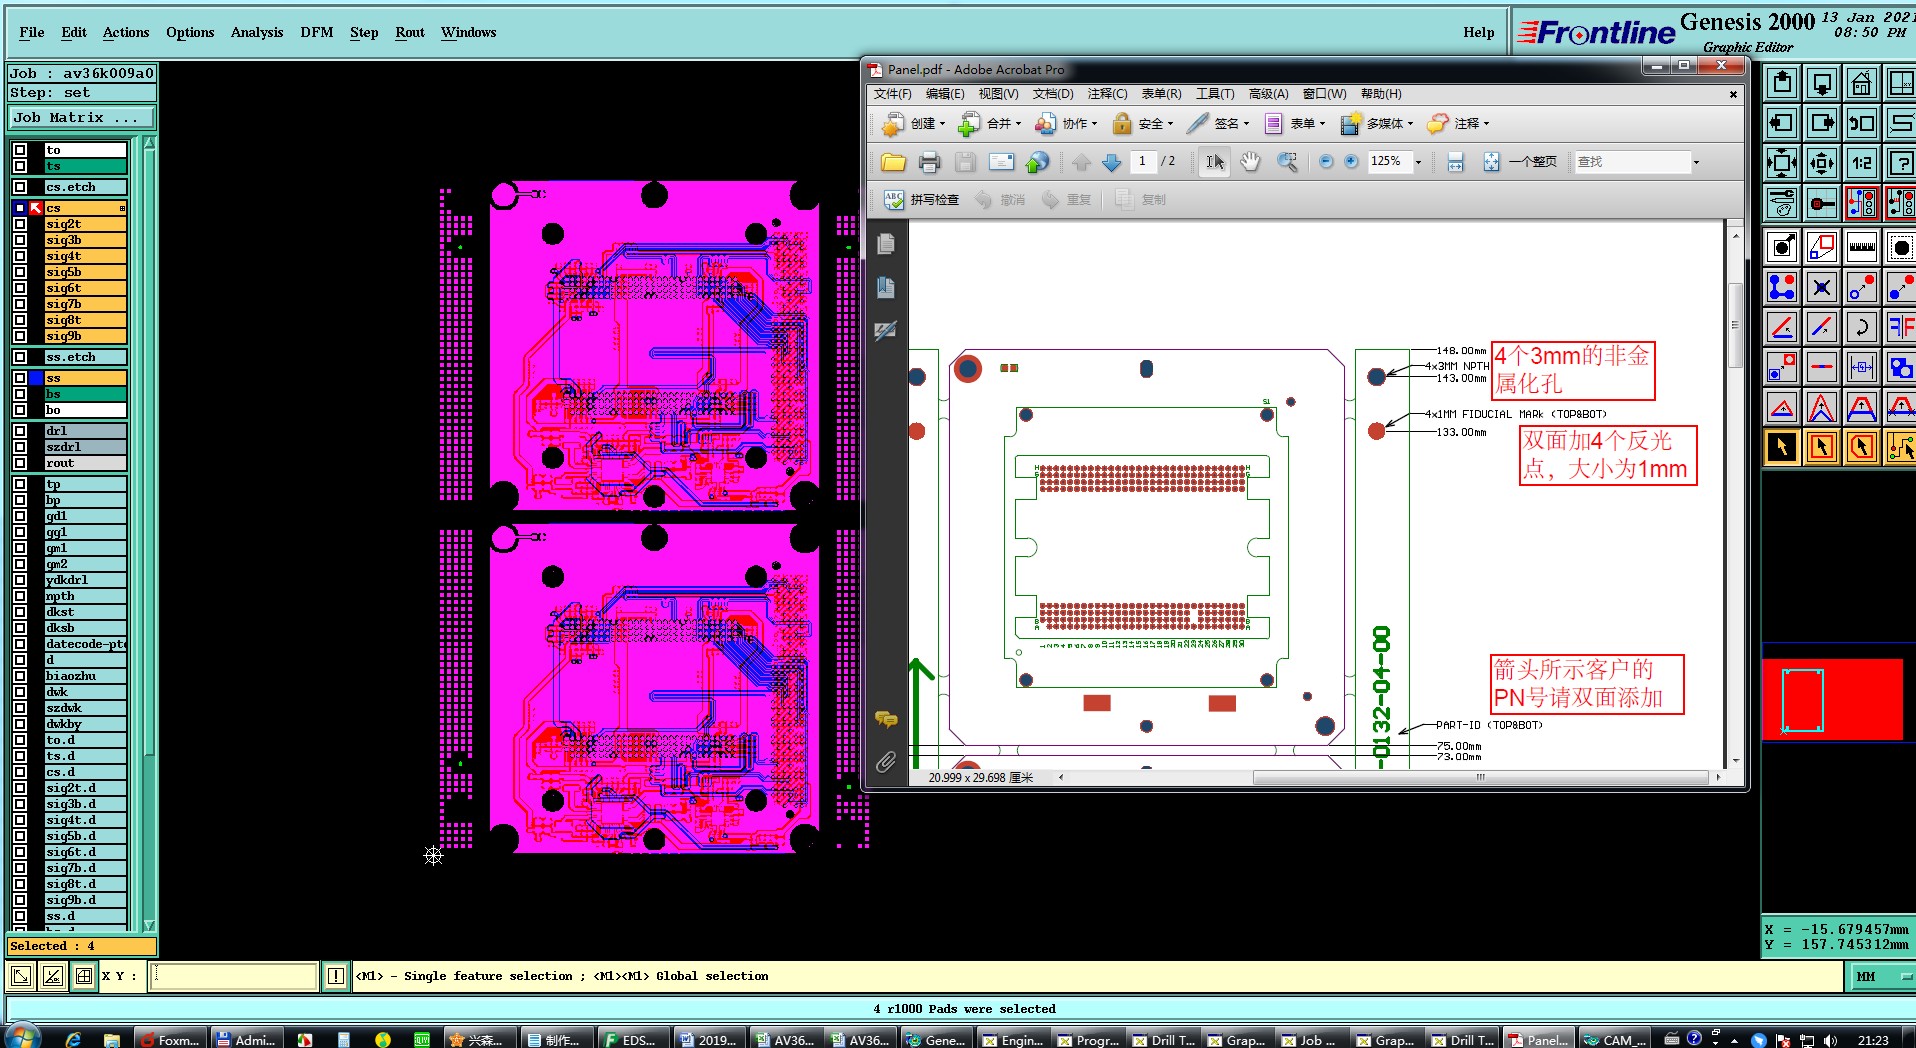
Task: Click the zoom-in frame arrows icon
Action: [1782, 163]
